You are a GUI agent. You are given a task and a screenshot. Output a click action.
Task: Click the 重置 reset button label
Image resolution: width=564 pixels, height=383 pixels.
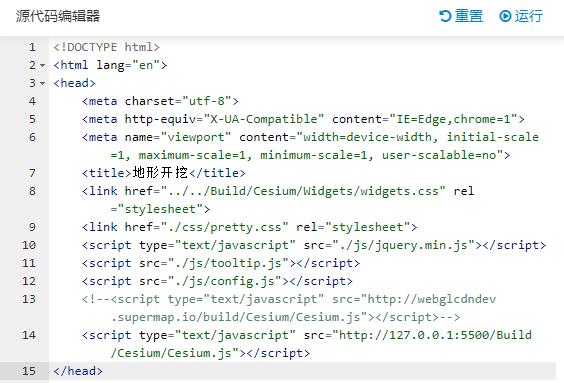click(469, 16)
